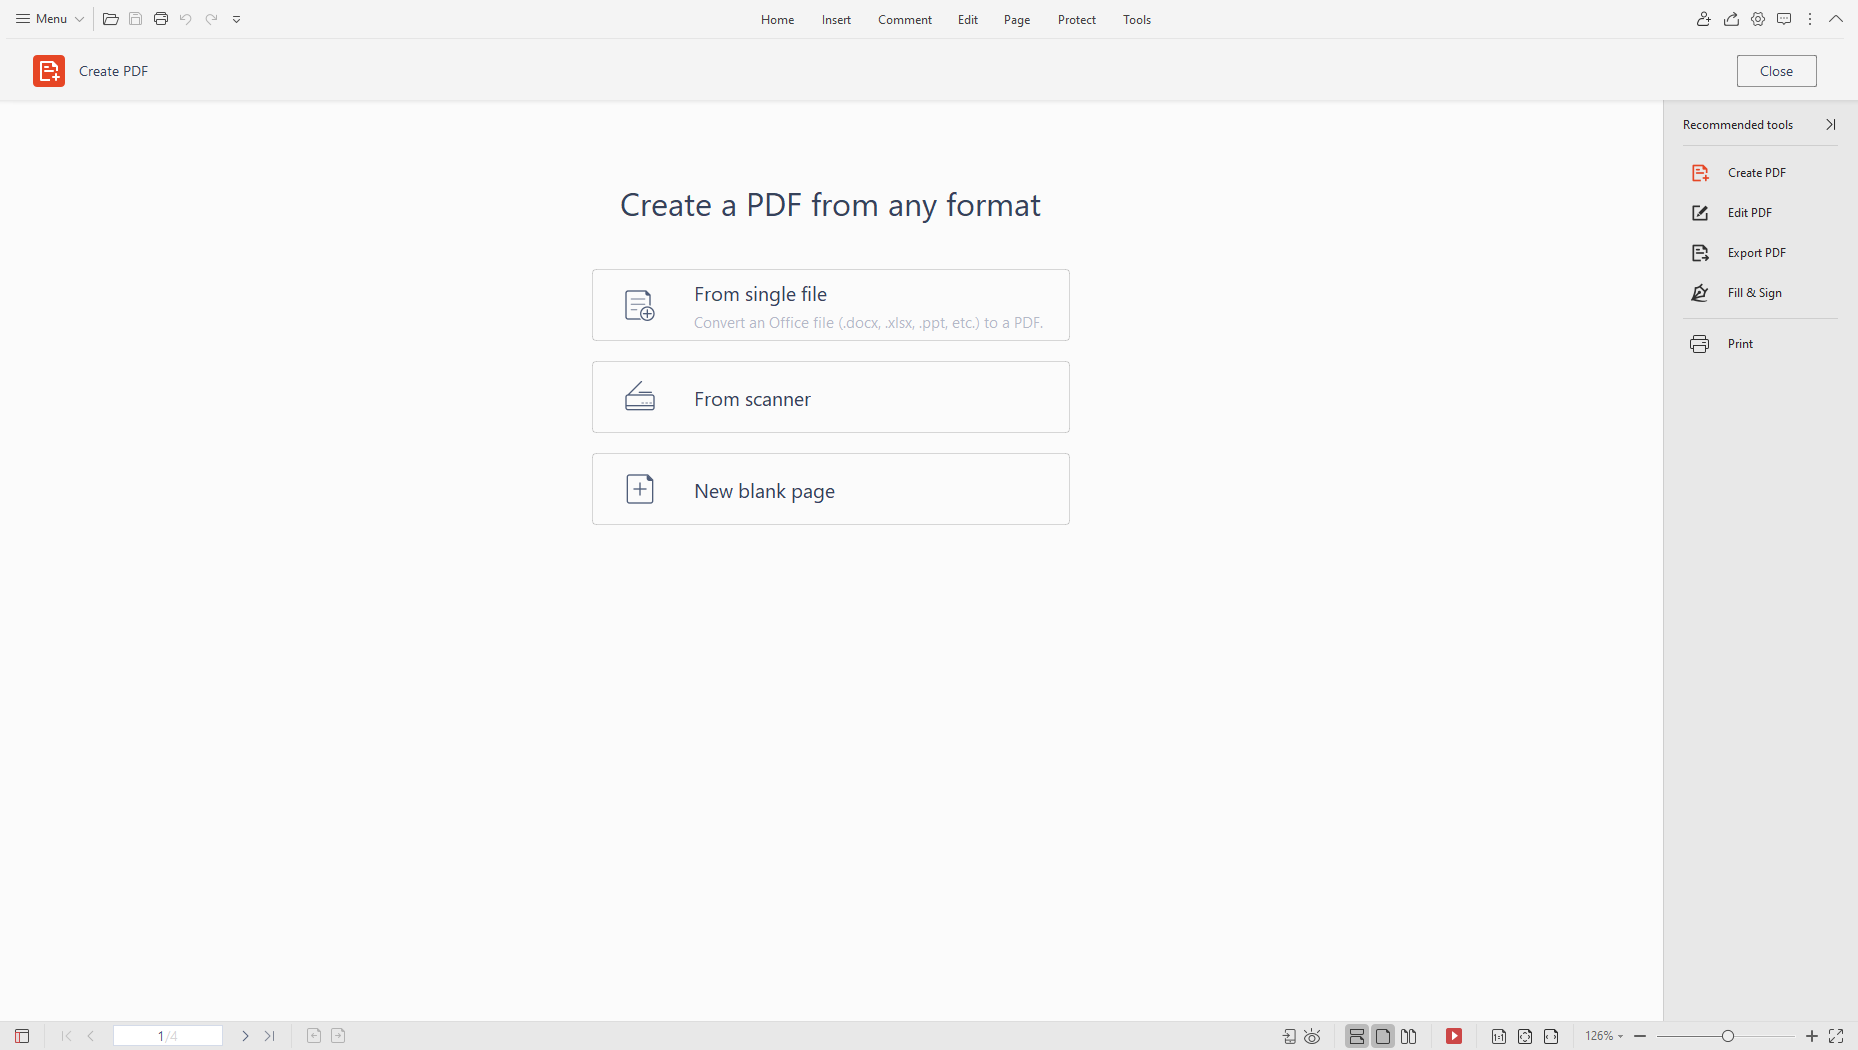Image resolution: width=1858 pixels, height=1050 pixels.
Task: Expand the Menu dropdown
Action: (x=50, y=19)
